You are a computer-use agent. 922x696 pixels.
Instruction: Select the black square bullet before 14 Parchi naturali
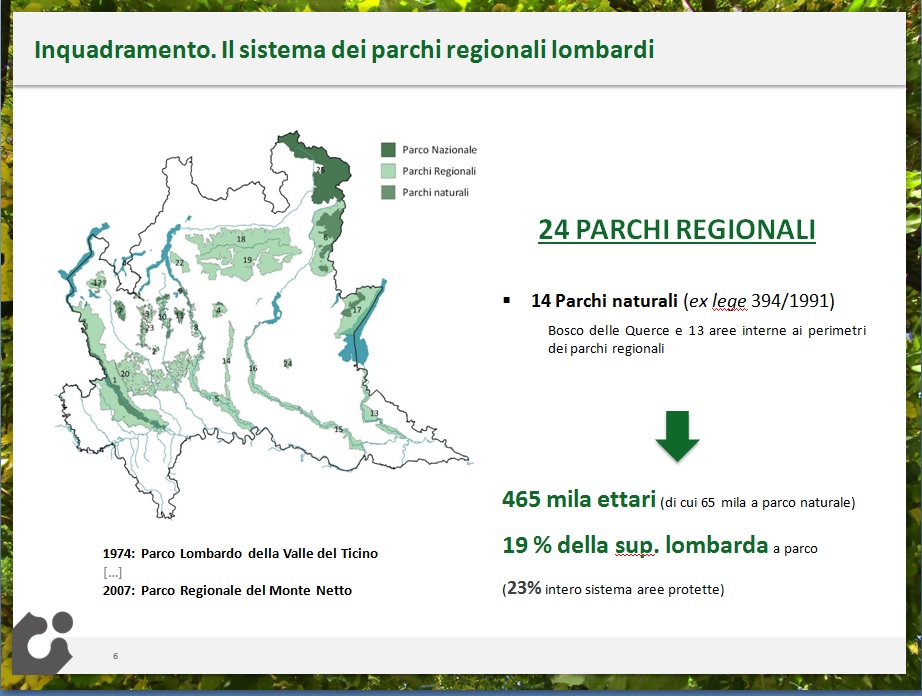click(x=508, y=301)
